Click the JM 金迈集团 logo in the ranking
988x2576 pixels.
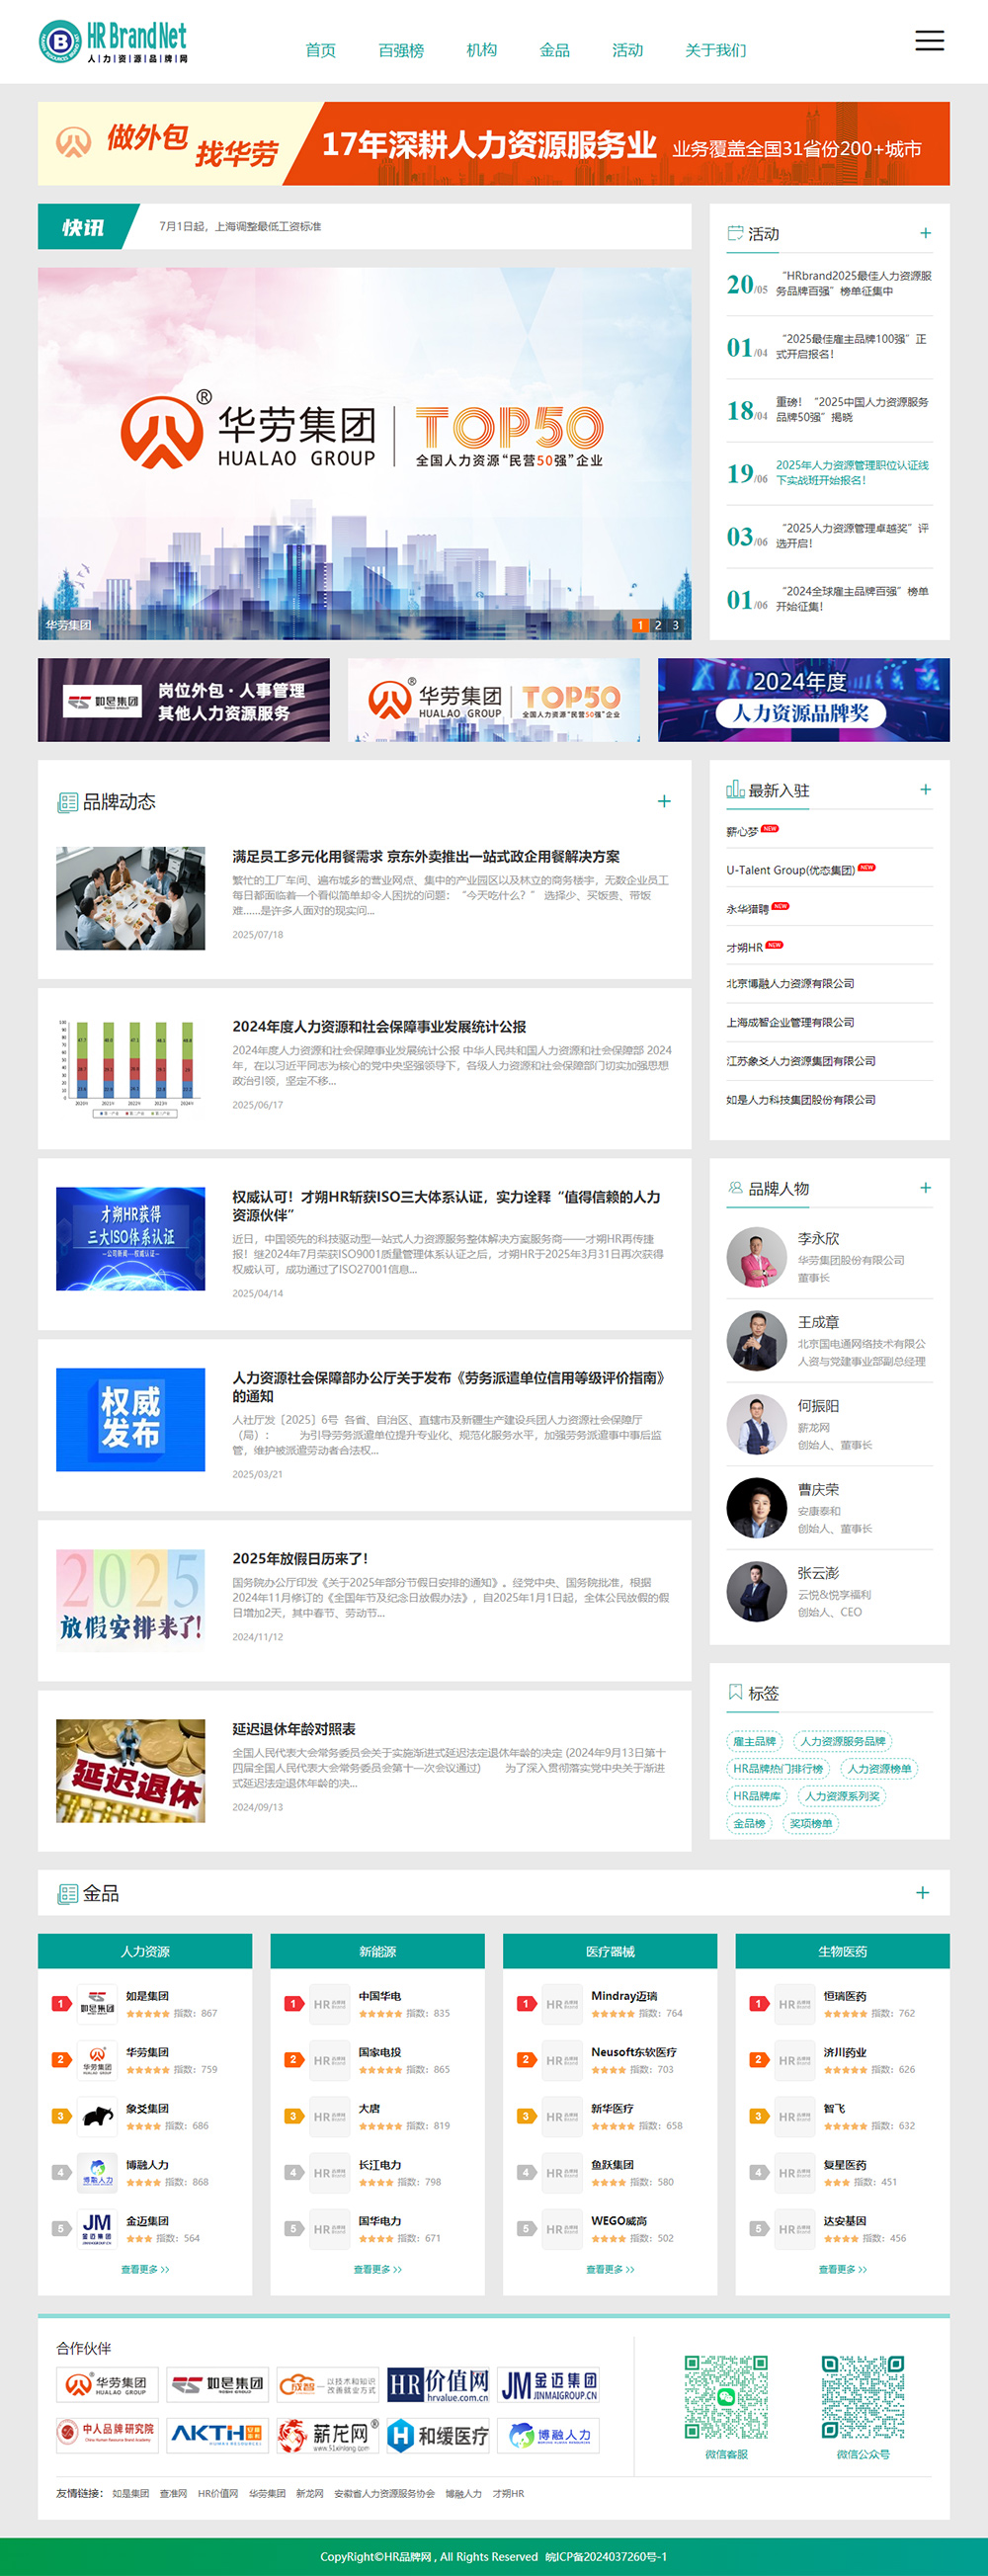click(97, 2228)
